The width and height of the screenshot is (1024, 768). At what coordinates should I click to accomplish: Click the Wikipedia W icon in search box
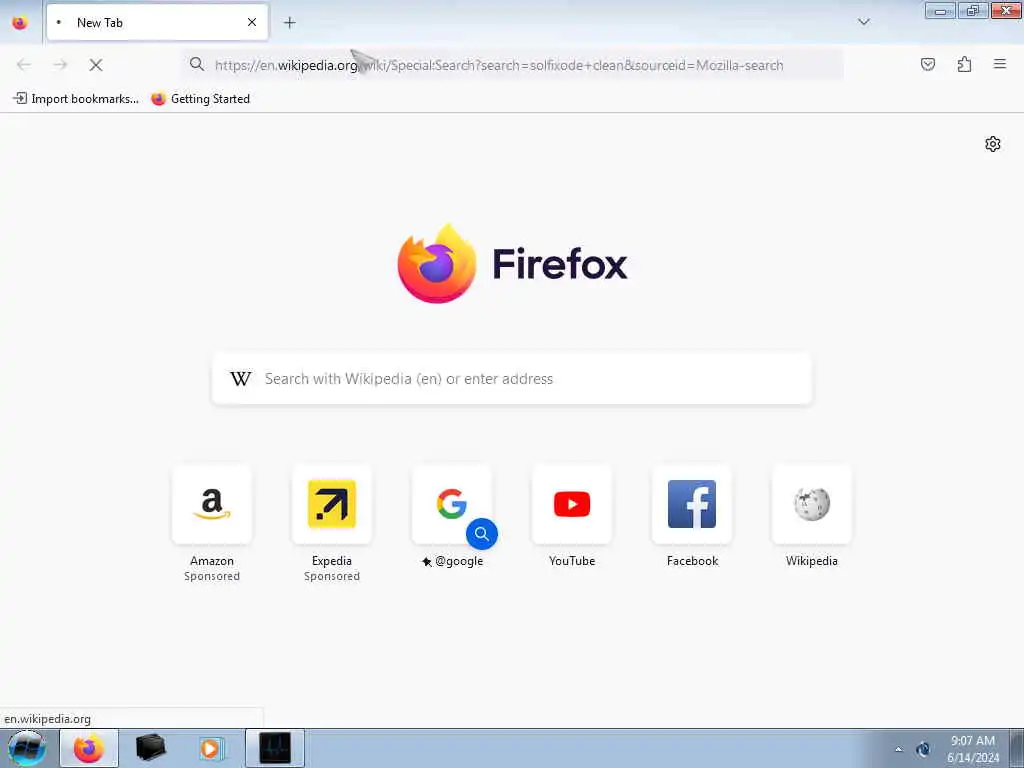[240, 379]
